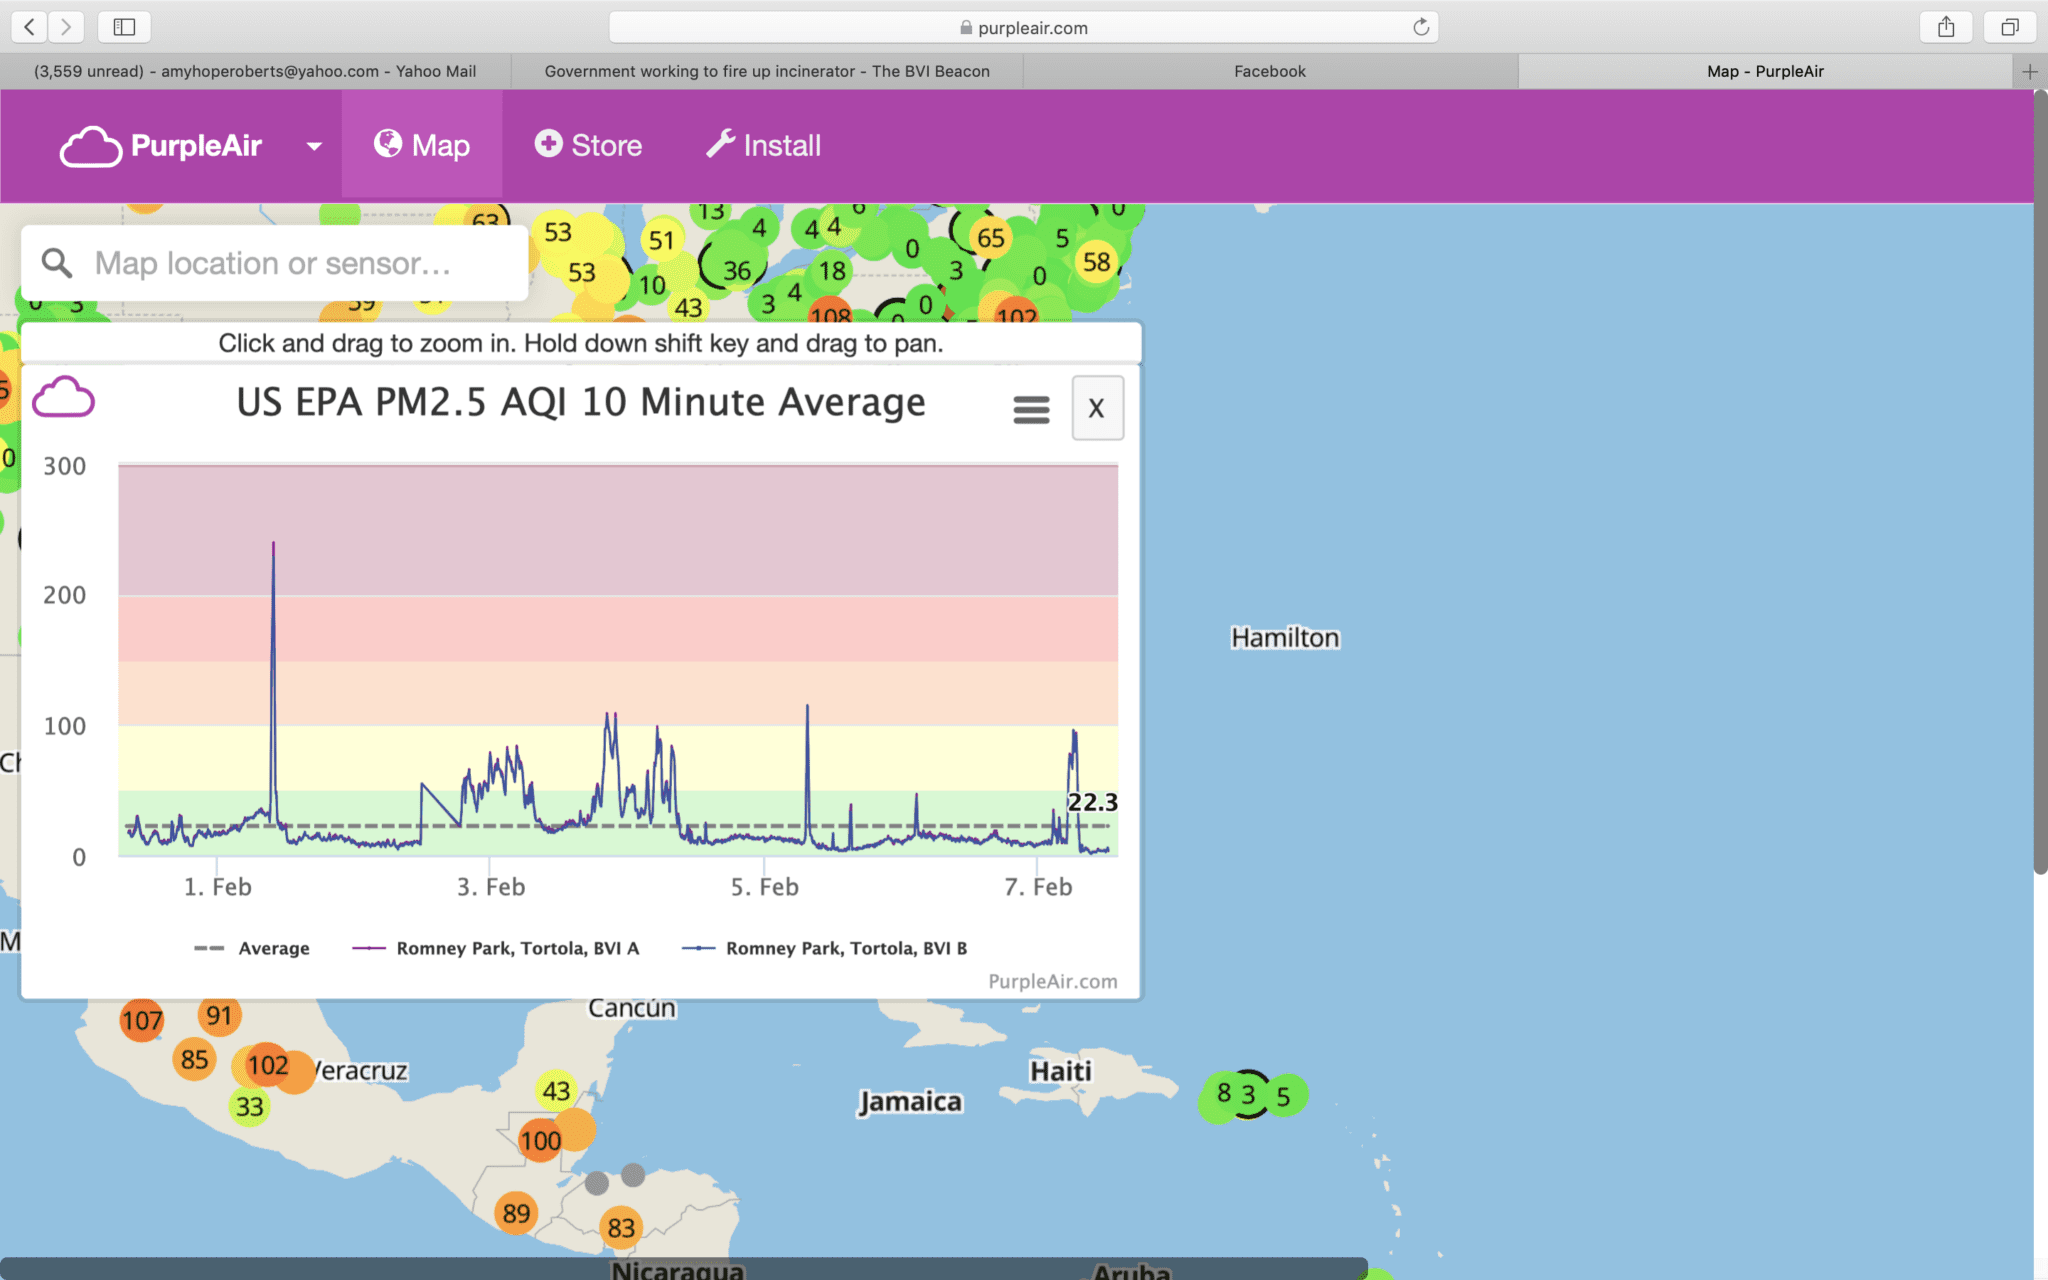Toggle Romney Park, Tortola, BVI A series
This screenshot has width=2048, height=1280.
[x=496, y=948]
